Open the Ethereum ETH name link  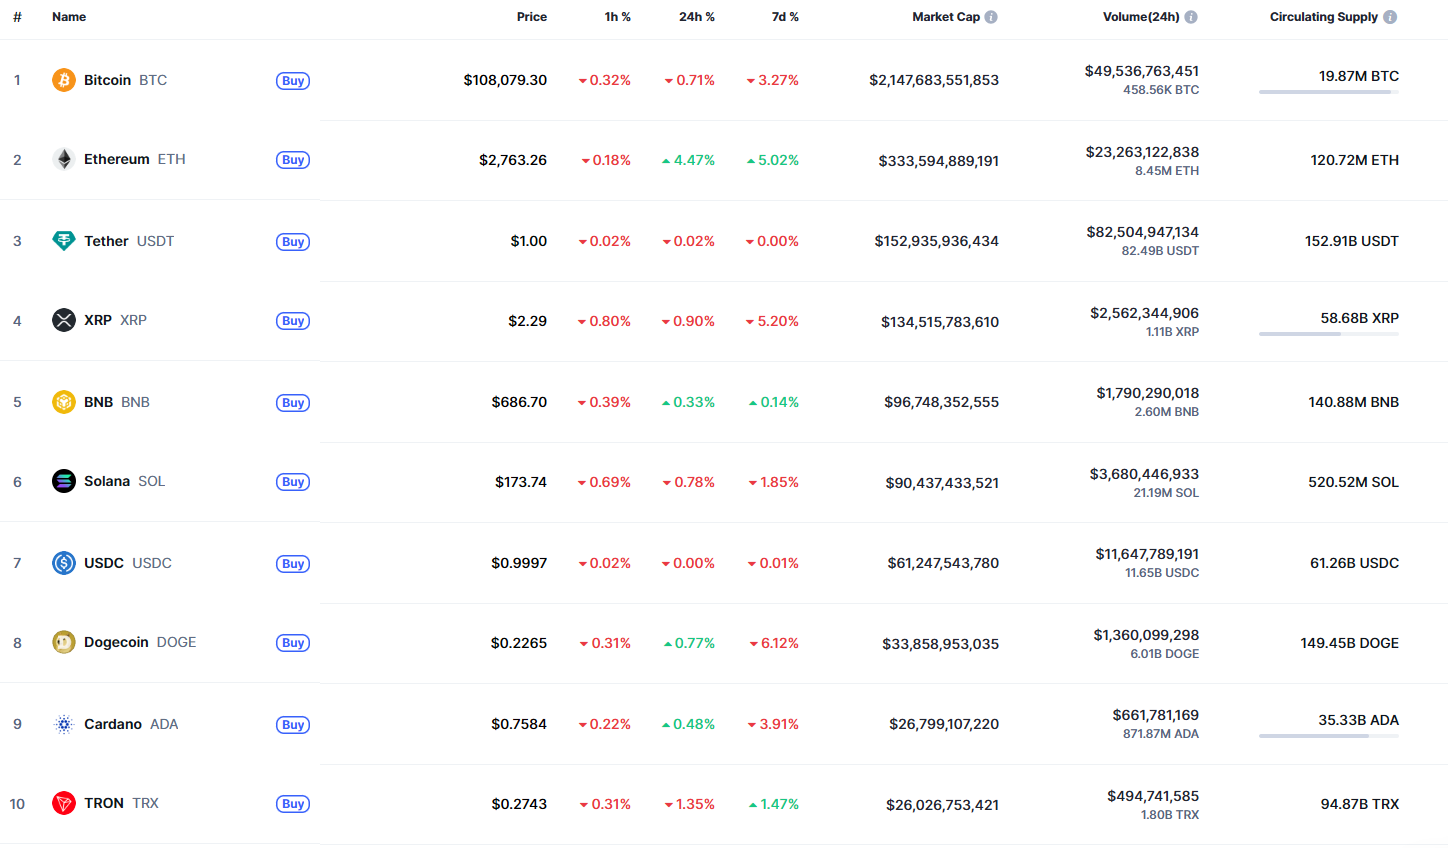(x=135, y=159)
